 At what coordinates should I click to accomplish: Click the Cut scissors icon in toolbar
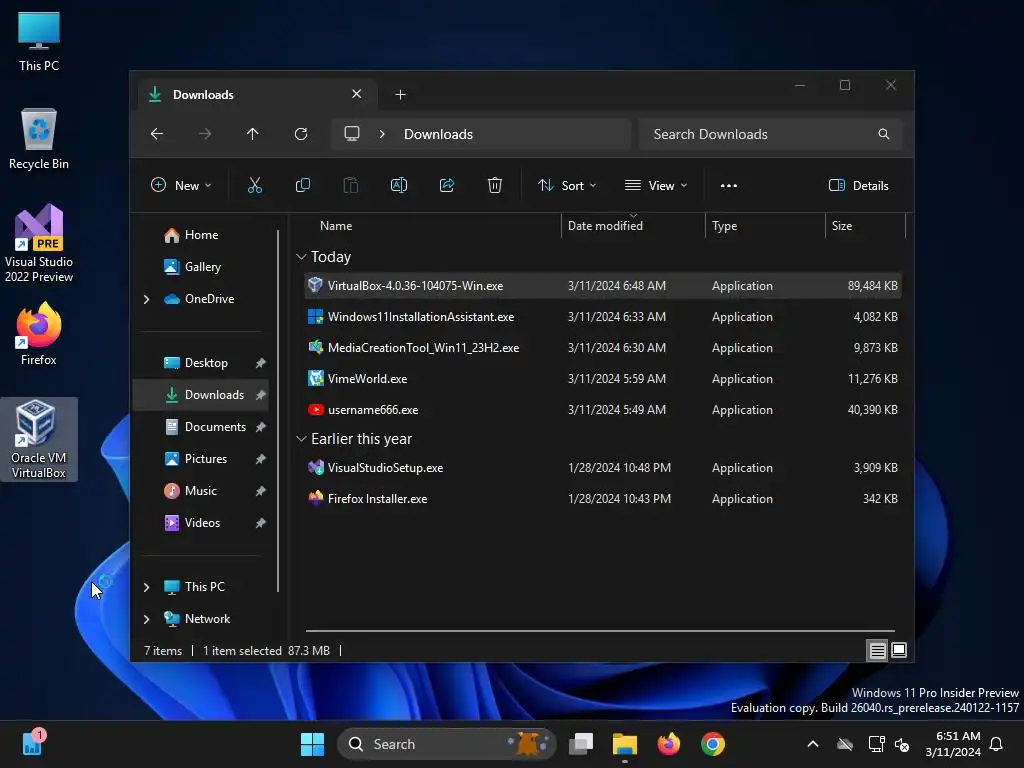255,185
